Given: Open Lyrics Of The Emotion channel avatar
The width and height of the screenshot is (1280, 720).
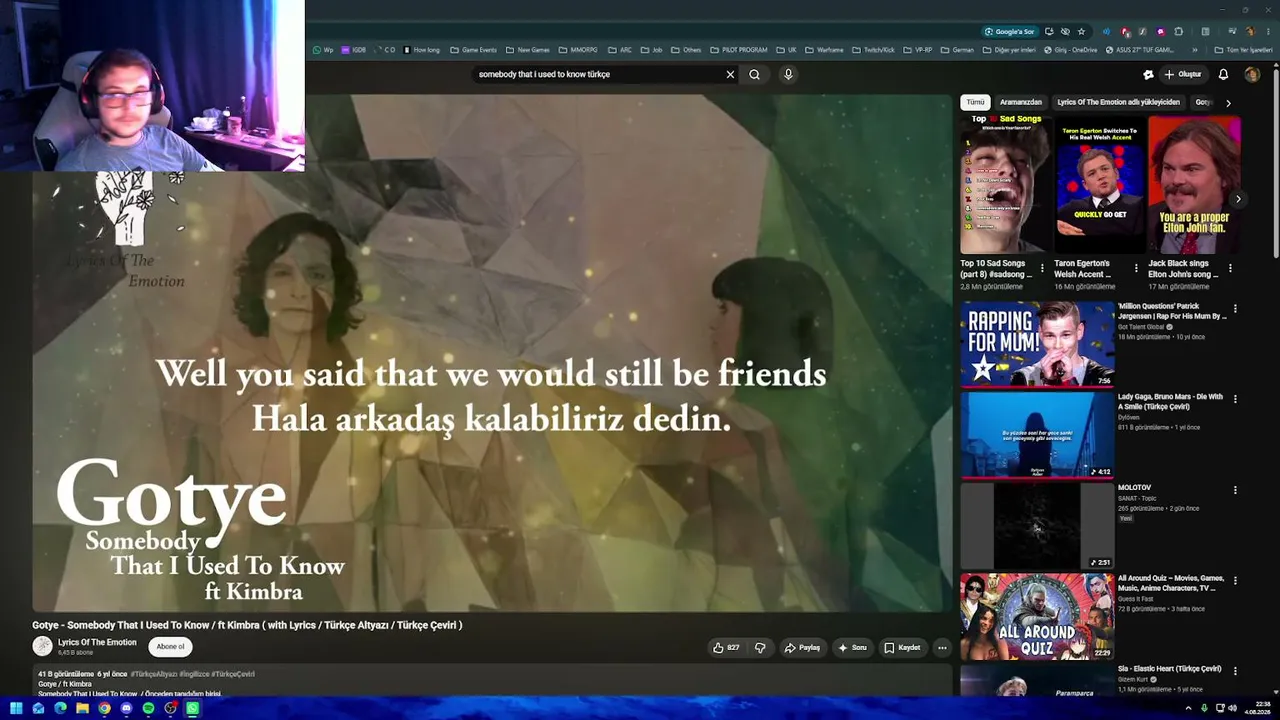Looking at the screenshot, I should coord(42,646).
